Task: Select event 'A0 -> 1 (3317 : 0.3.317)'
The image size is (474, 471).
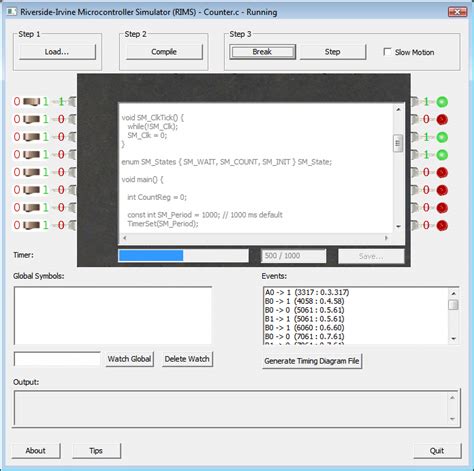Action: tap(307, 292)
